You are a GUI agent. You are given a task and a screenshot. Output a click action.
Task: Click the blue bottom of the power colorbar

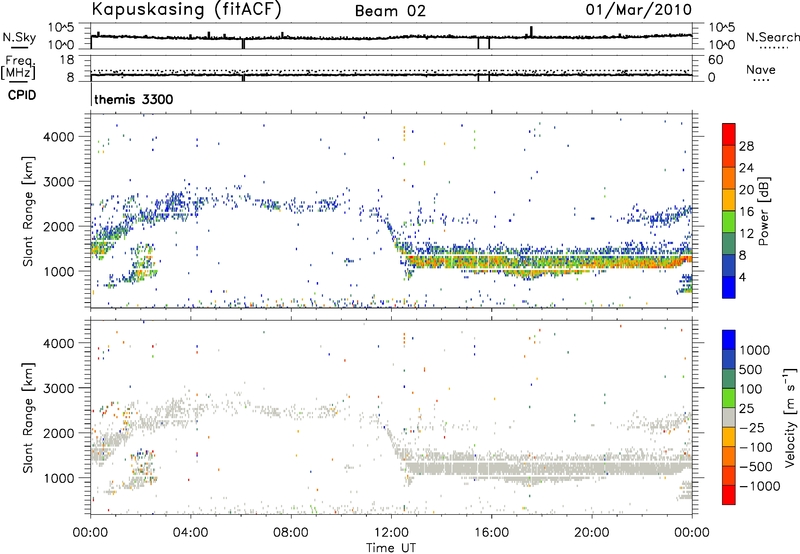point(729,287)
